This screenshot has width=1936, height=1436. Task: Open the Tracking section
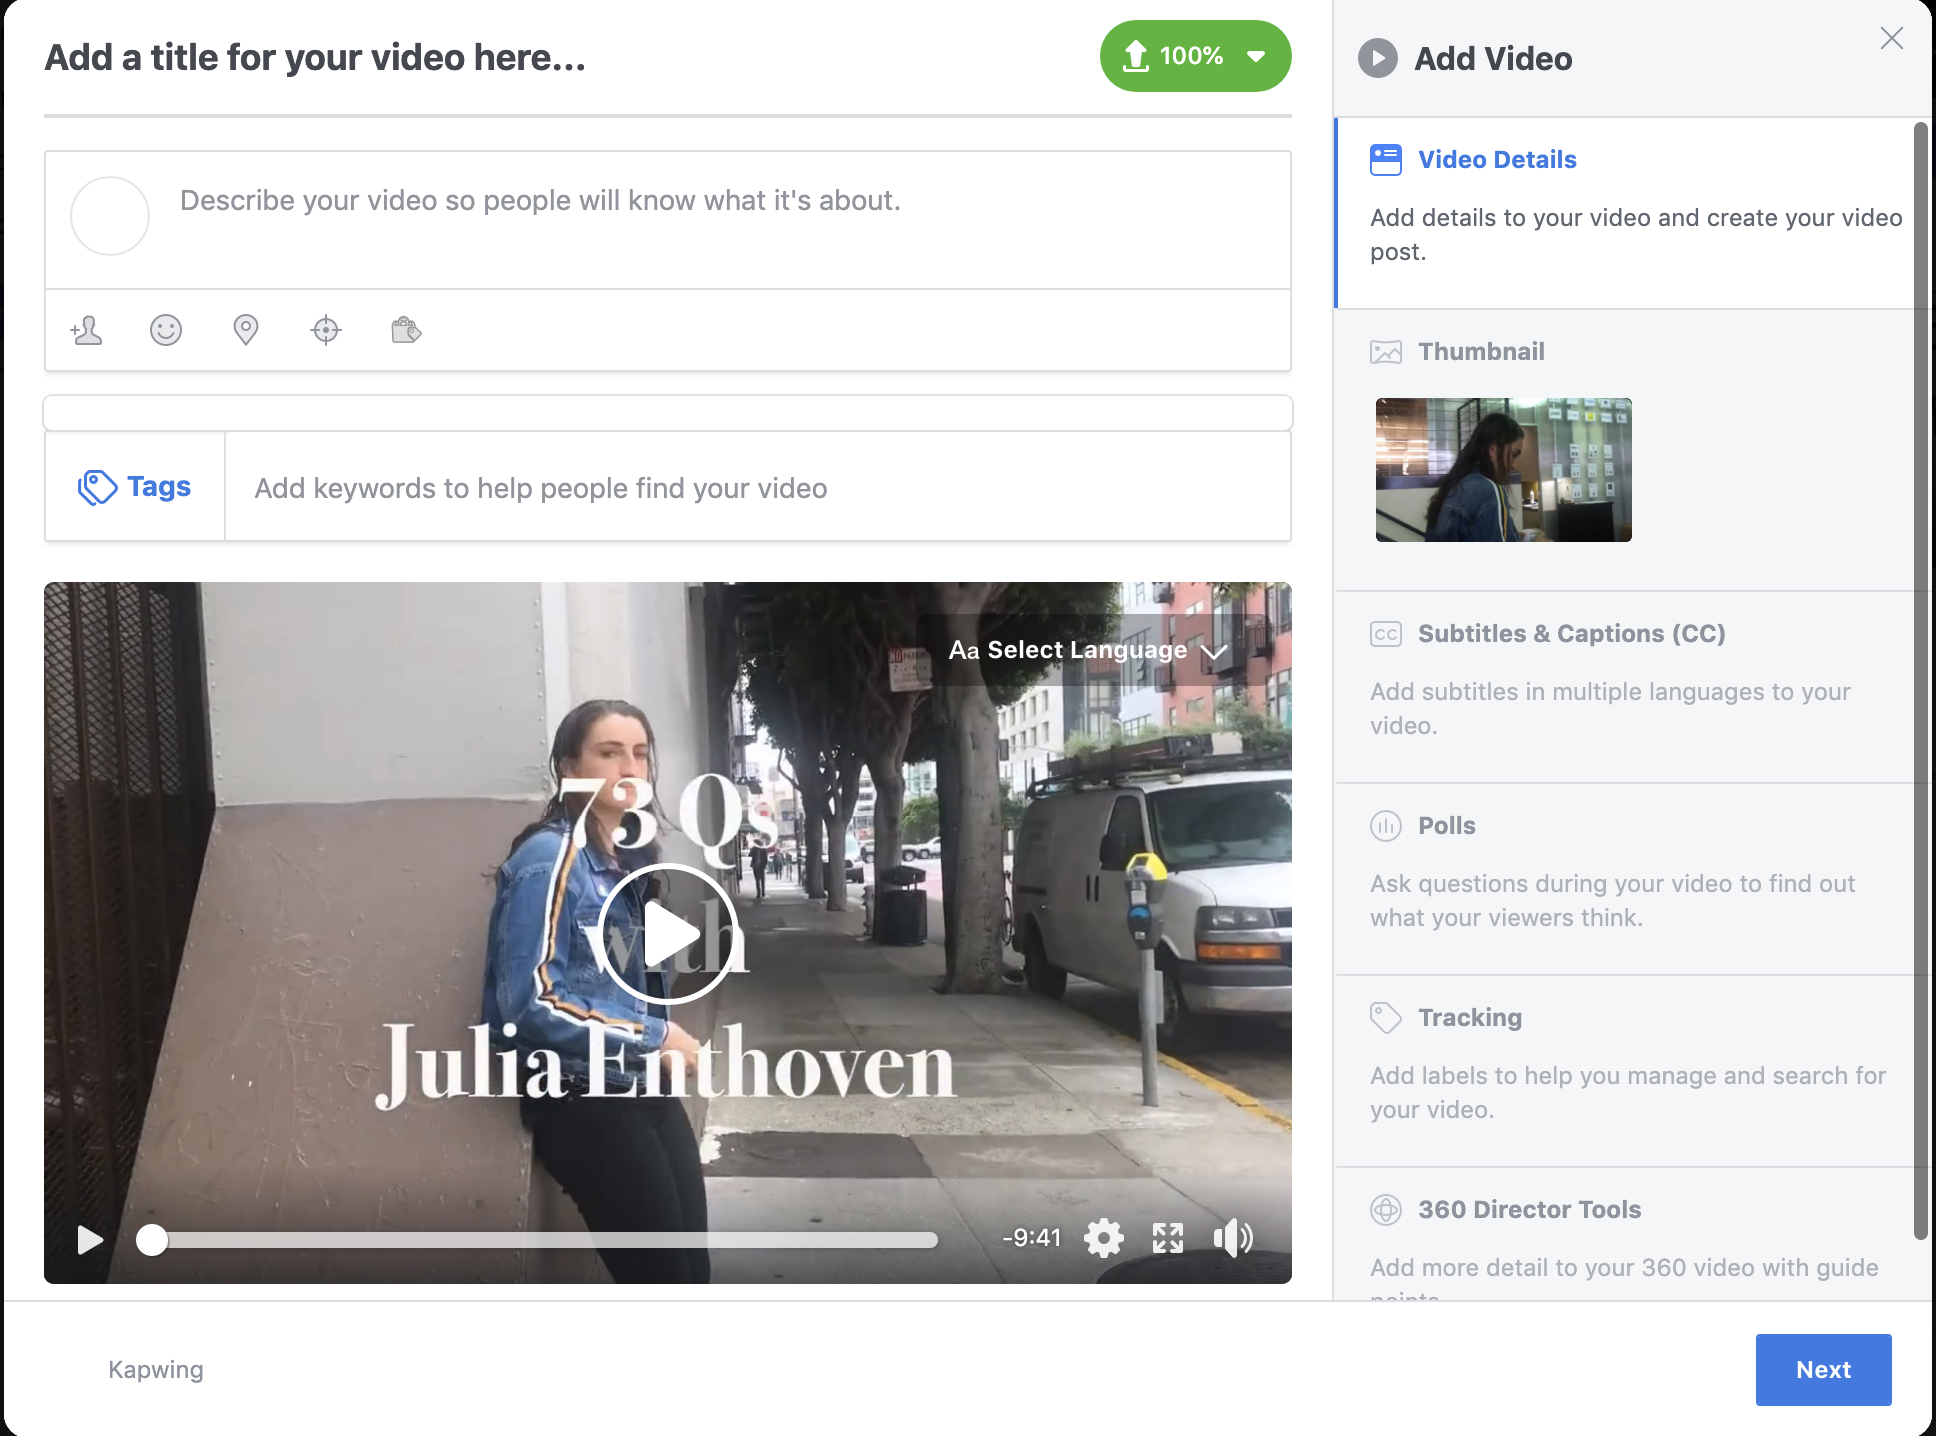tap(1469, 1018)
